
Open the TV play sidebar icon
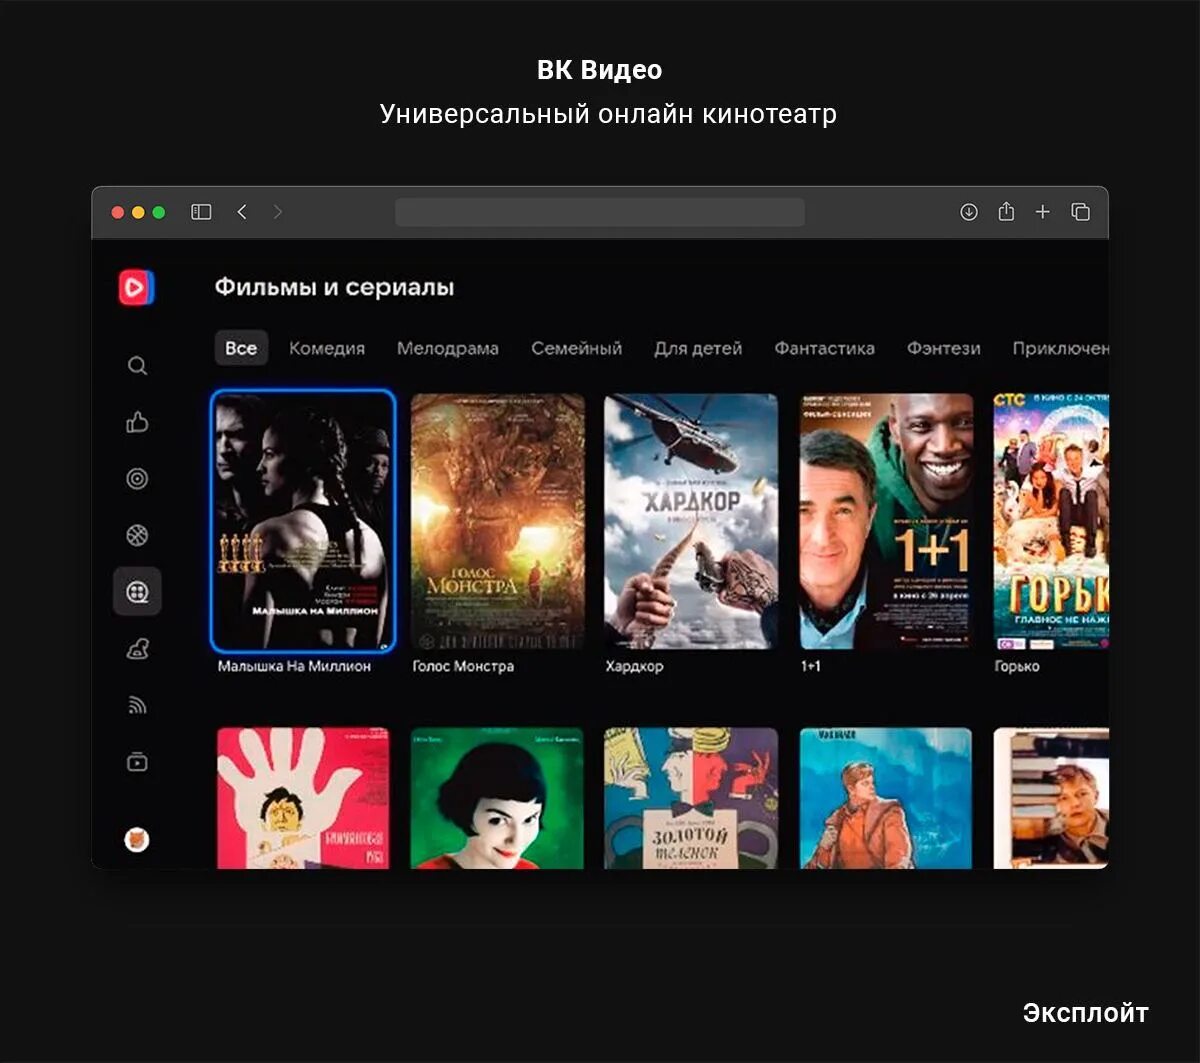coord(138,762)
